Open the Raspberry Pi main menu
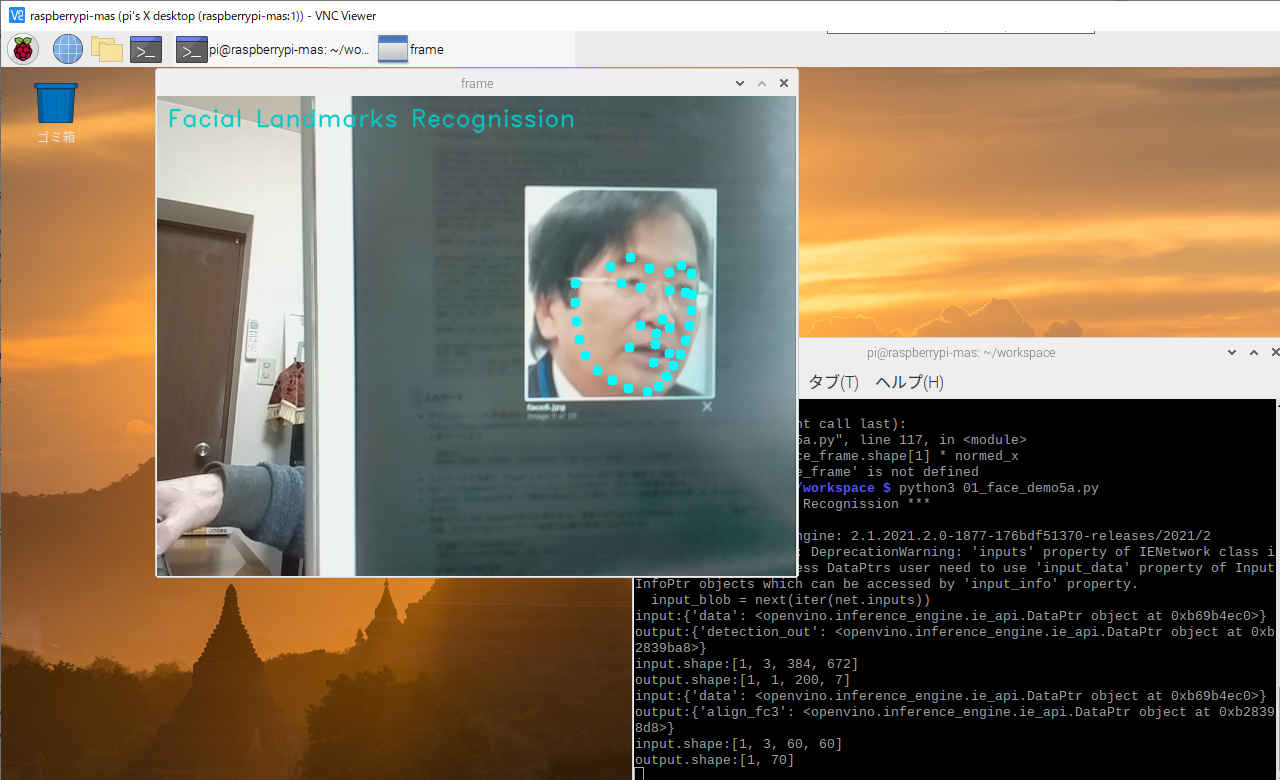The width and height of the screenshot is (1280, 780). (23, 48)
